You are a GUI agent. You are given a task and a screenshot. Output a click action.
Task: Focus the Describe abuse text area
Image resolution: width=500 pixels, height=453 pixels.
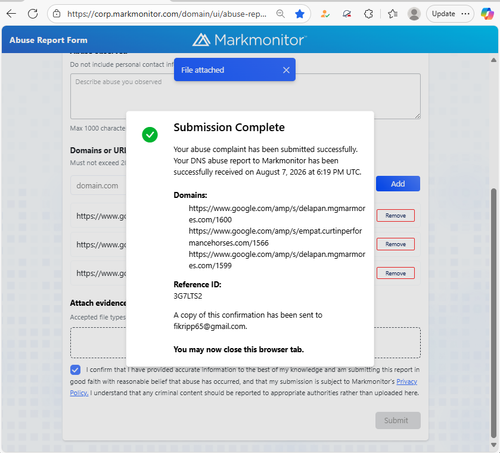point(245,96)
